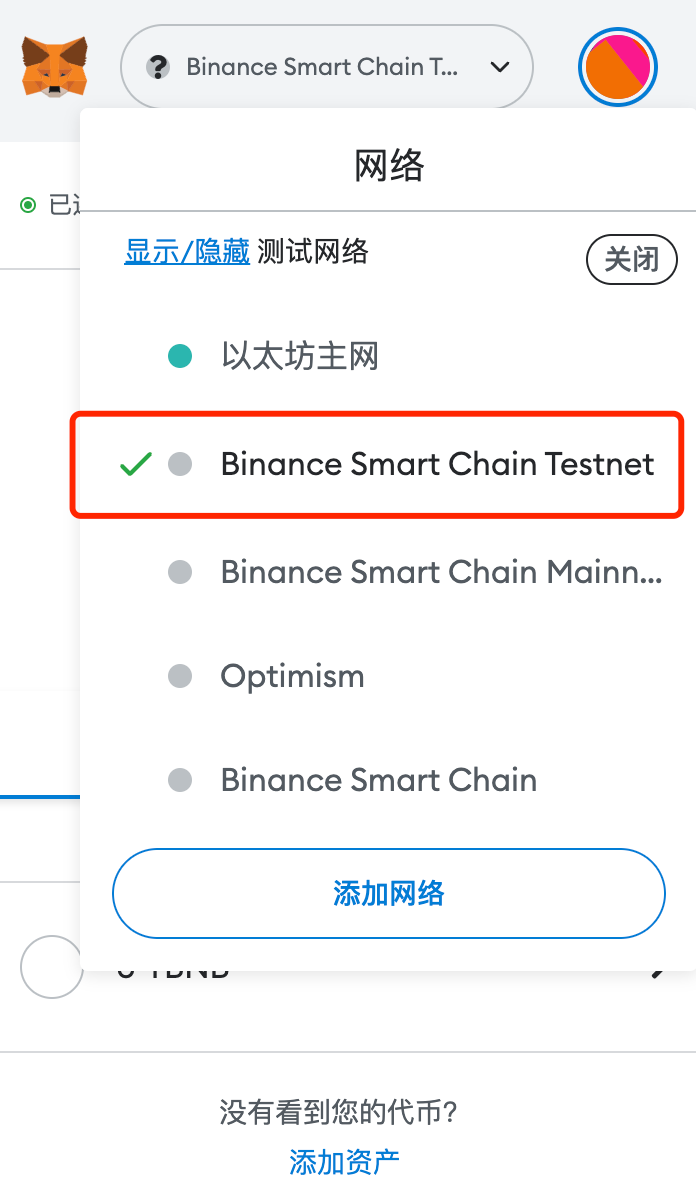
Task: Click the 以太坊主网 network status dot
Action: tap(180, 355)
